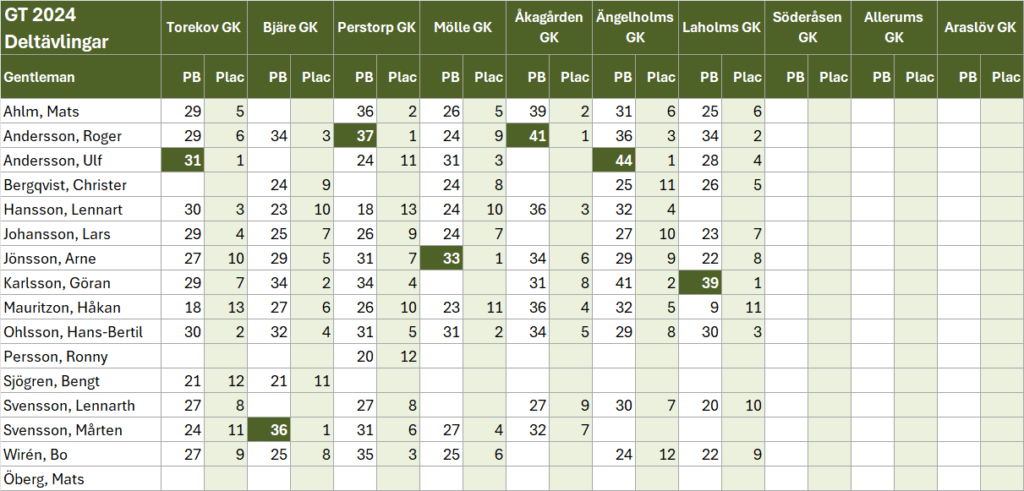
Task: Select the Söderåsen GK header cell
Action: [807, 27]
